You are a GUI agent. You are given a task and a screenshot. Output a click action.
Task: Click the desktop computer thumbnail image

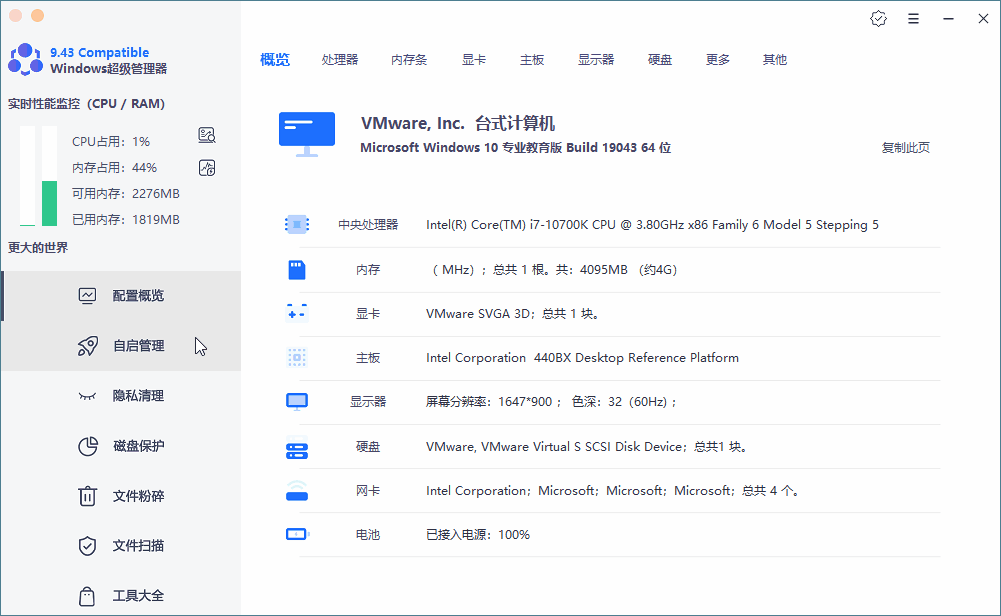click(x=308, y=130)
